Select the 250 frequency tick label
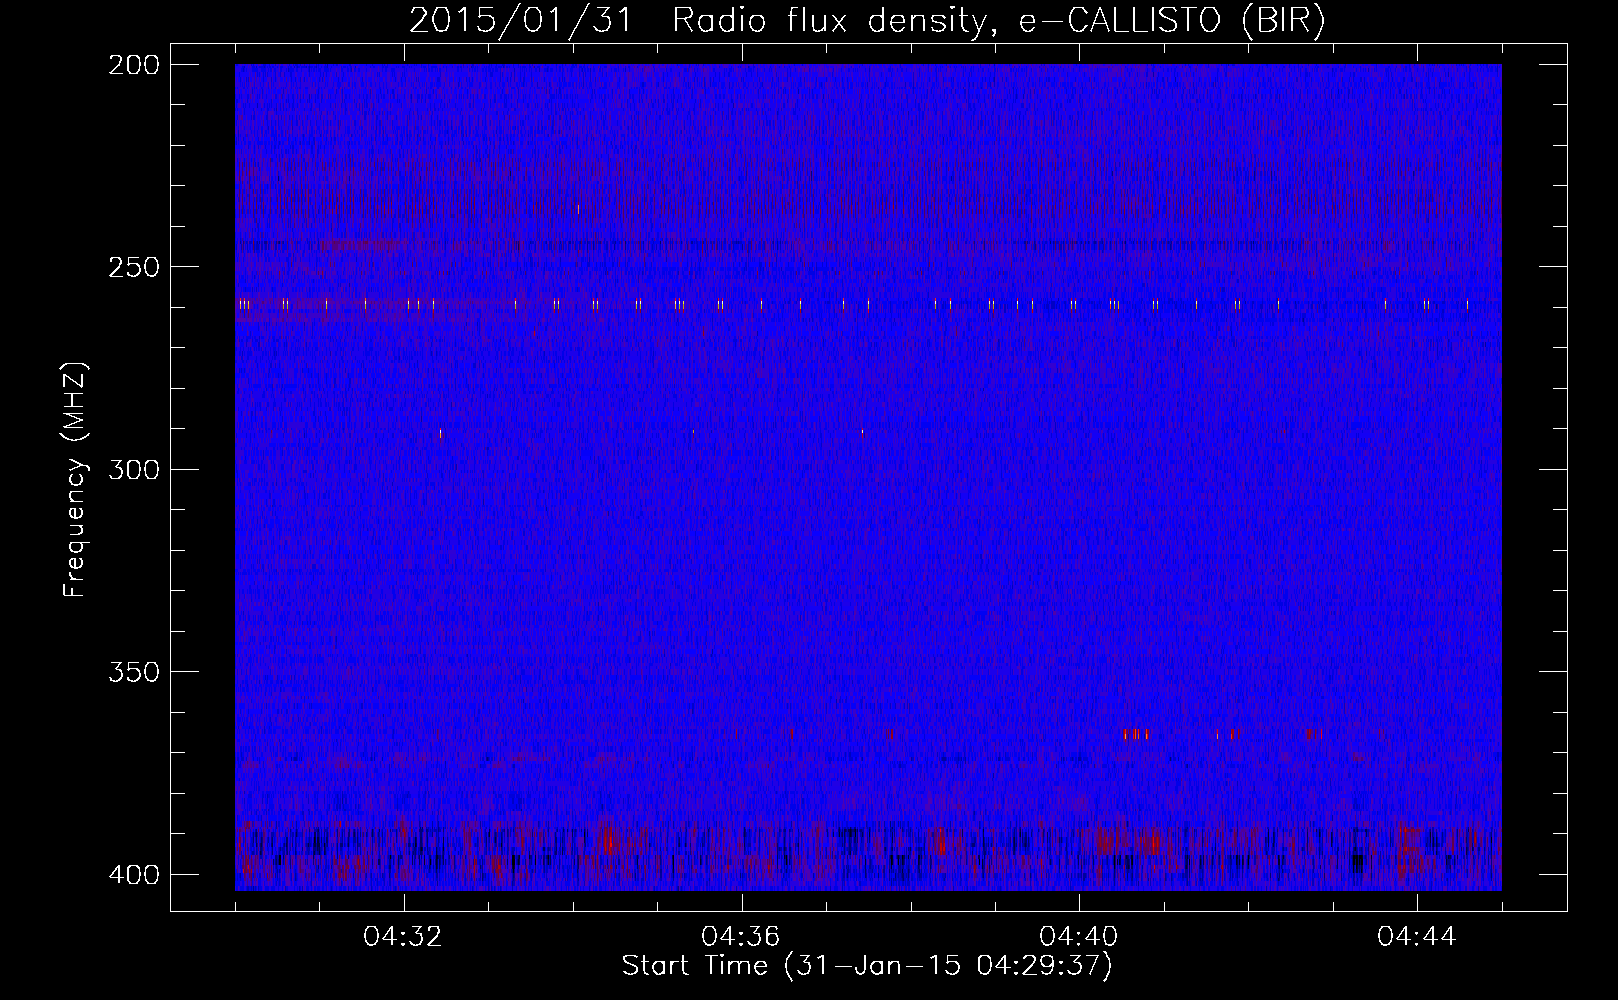The height and width of the screenshot is (1000, 1618). (x=133, y=267)
